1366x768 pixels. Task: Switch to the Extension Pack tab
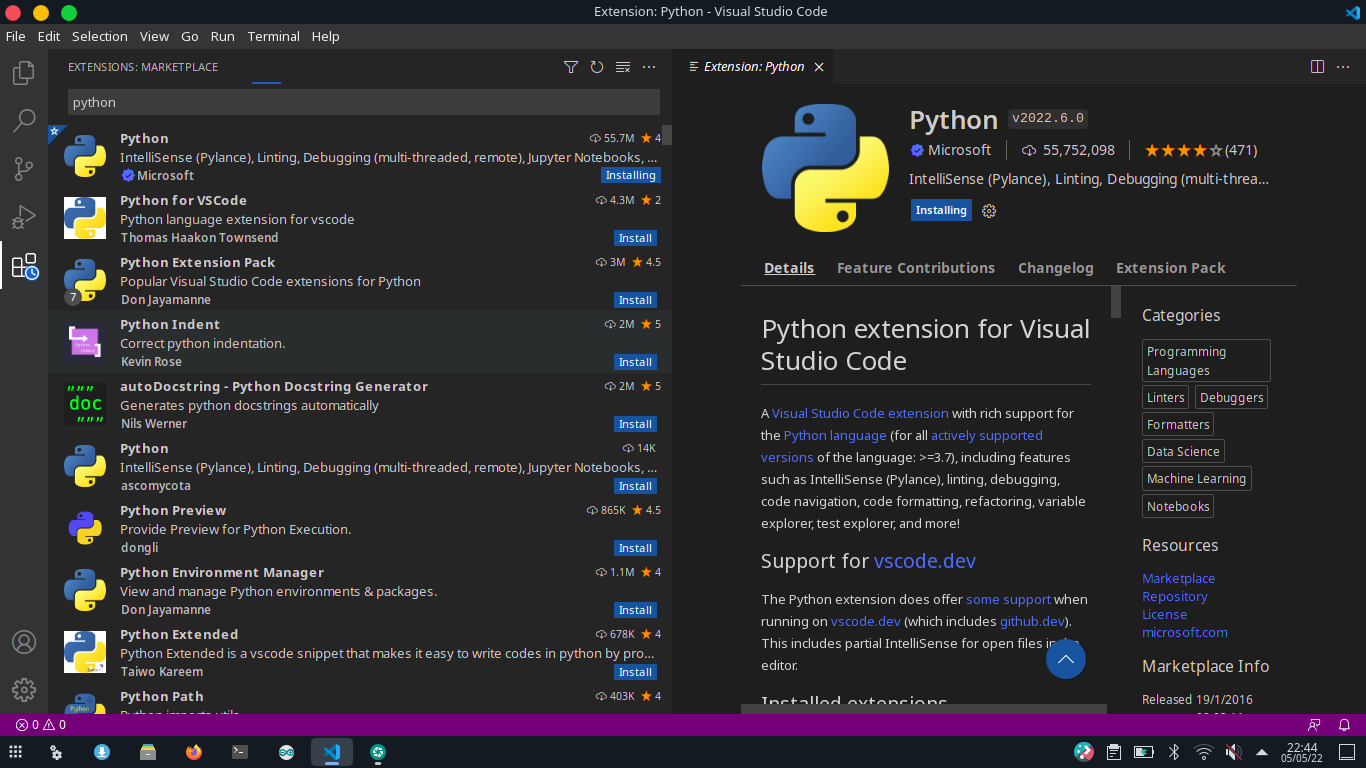click(1171, 268)
